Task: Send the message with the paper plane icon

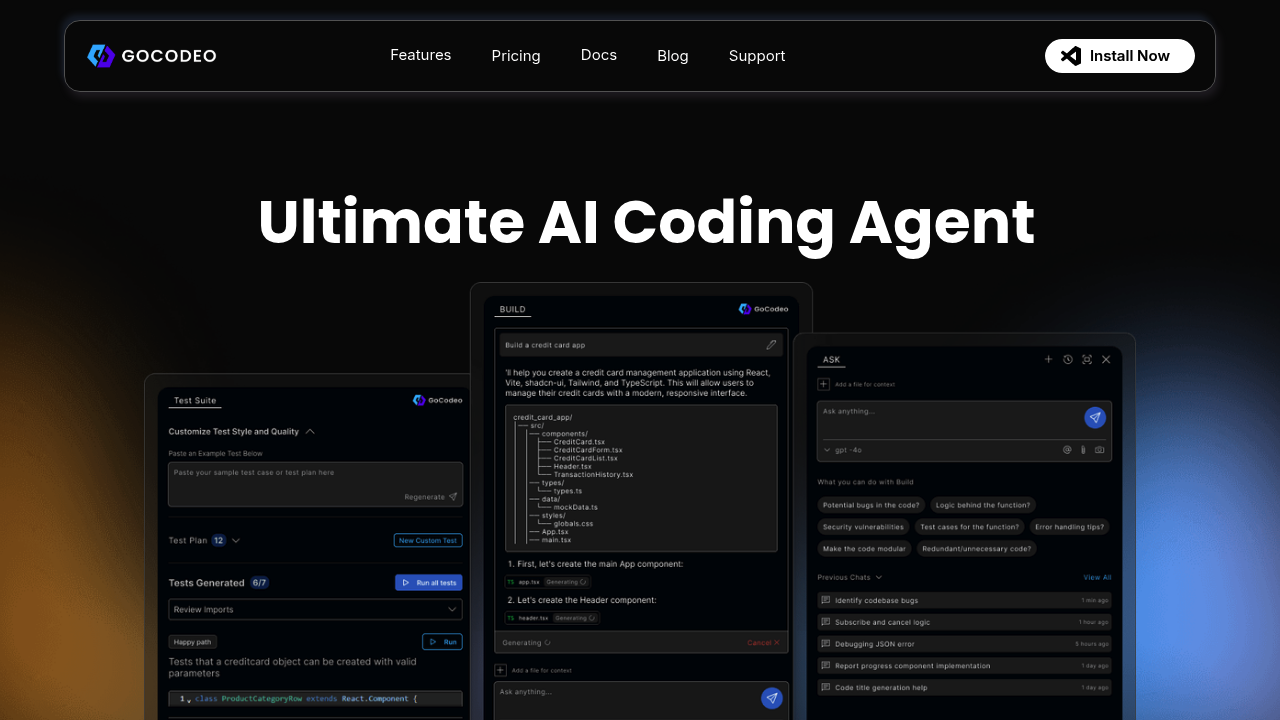Action: coord(1095,417)
